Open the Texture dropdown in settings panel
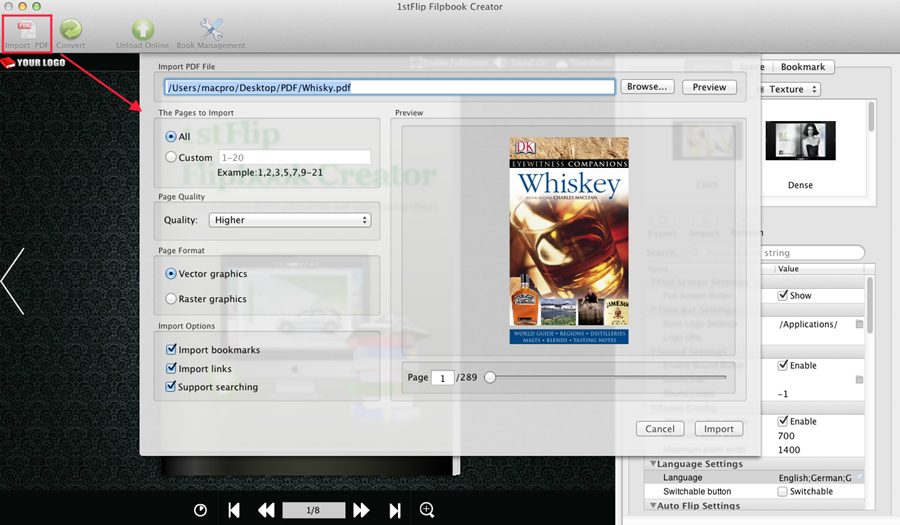 (x=791, y=89)
